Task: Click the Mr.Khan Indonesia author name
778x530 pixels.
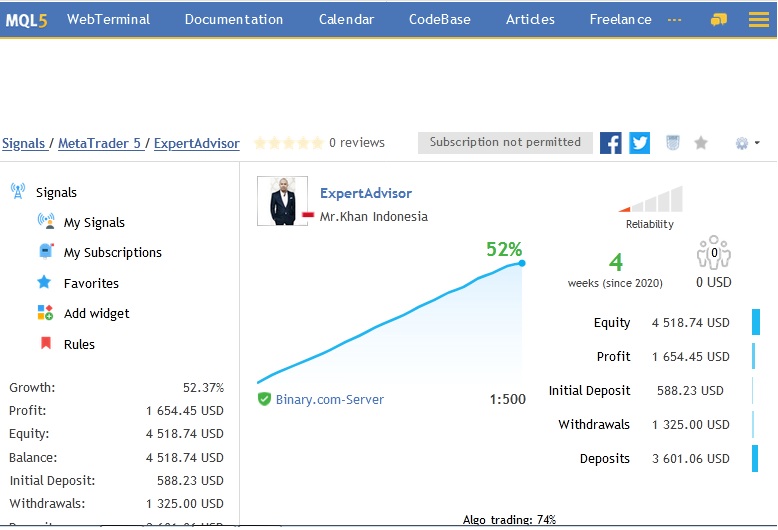Action: click(x=374, y=217)
